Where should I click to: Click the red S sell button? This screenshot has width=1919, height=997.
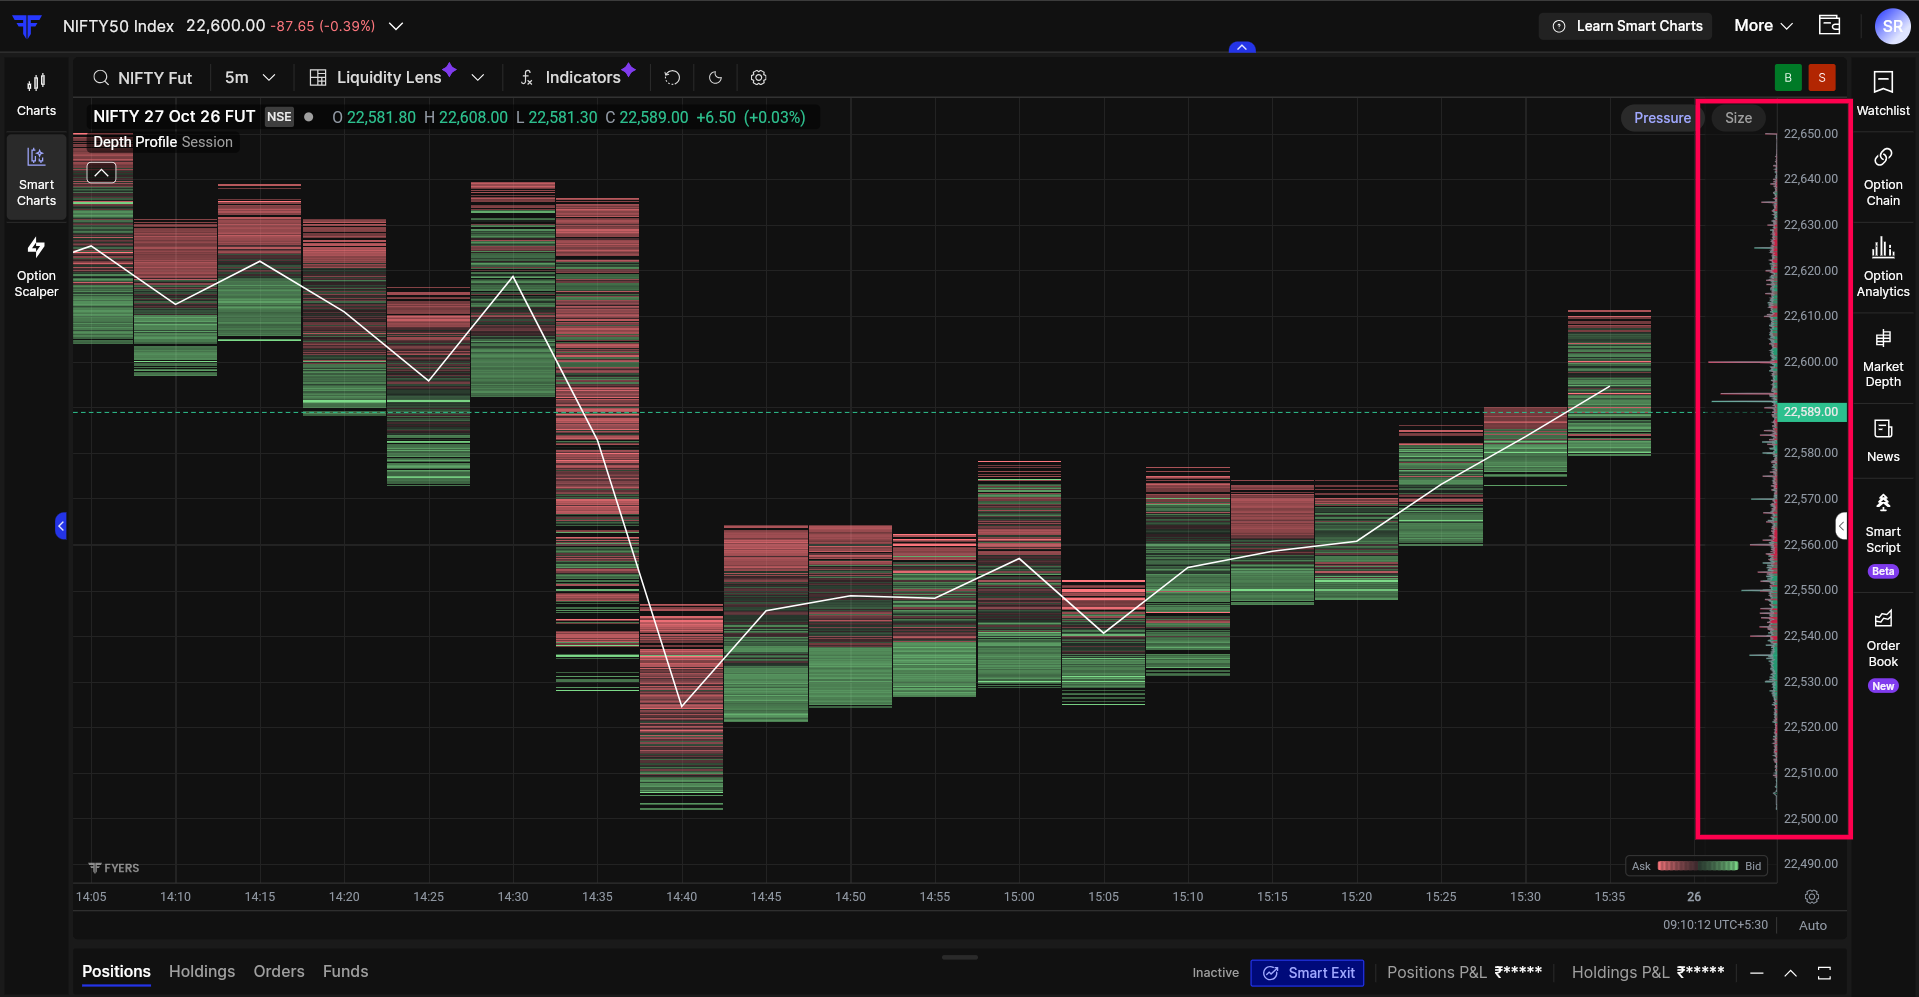1822,78
